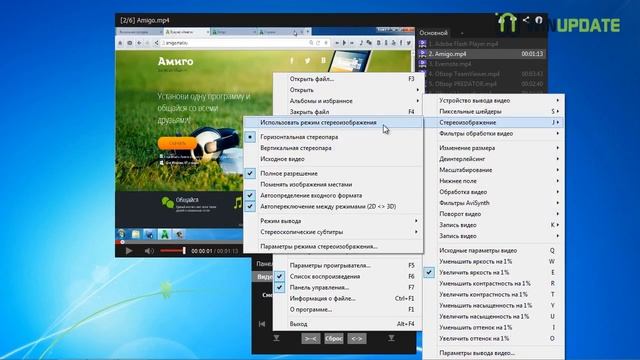Toggle 'Автоопределение входного формата'
Viewport: 640px width, 360px height.
[x=333, y=196]
